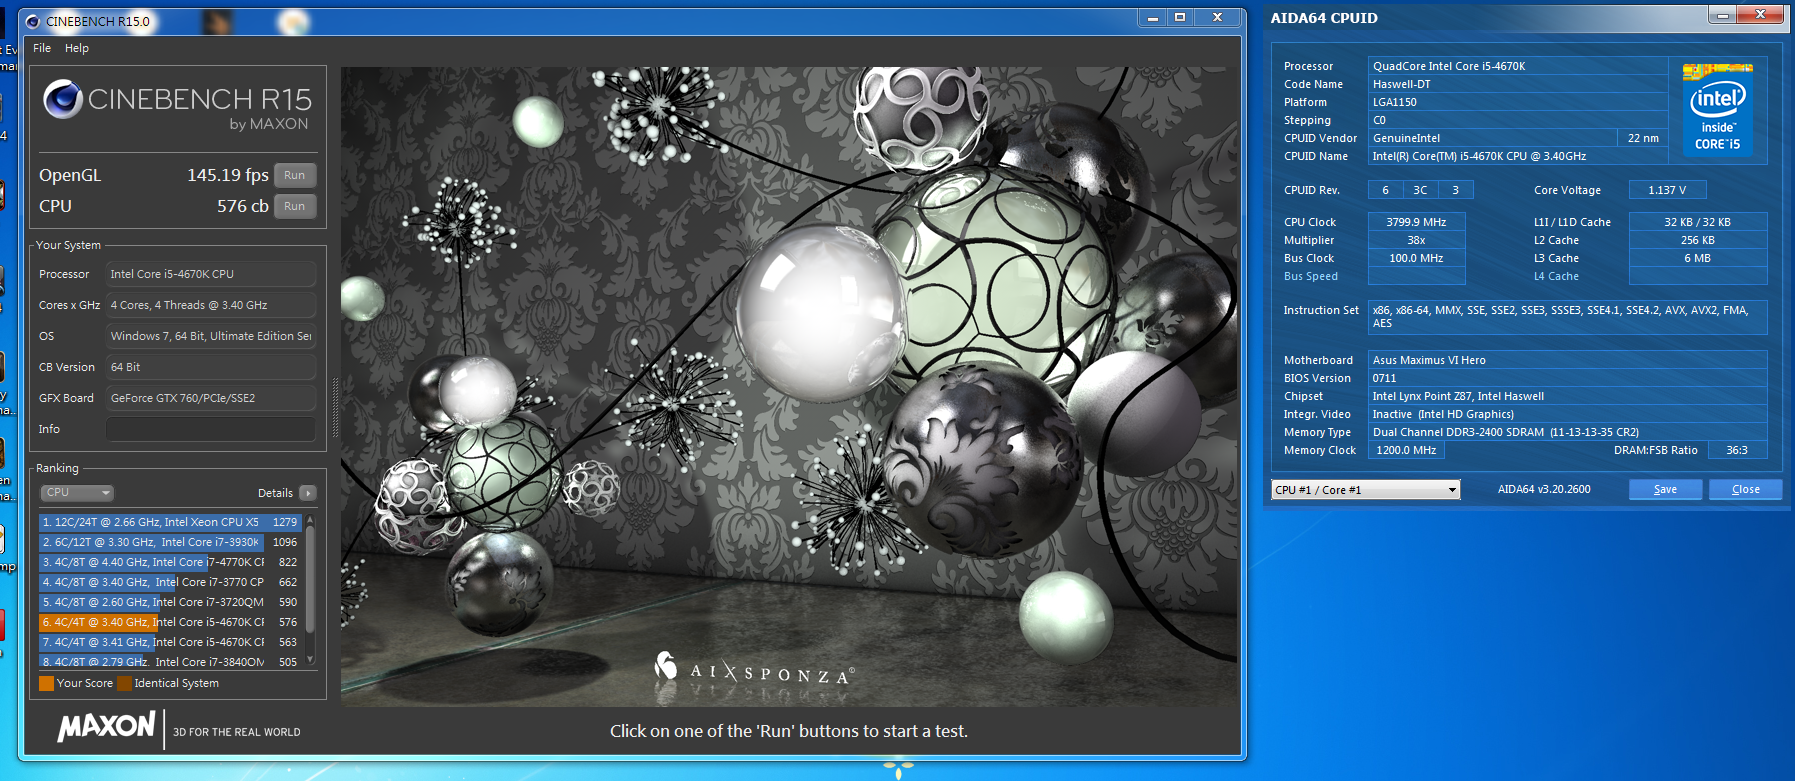The height and width of the screenshot is (781, 1795).
Task: Click AIDA64 Processor value QuadCore Intel Core i5-4670K
Action: 1518,66
